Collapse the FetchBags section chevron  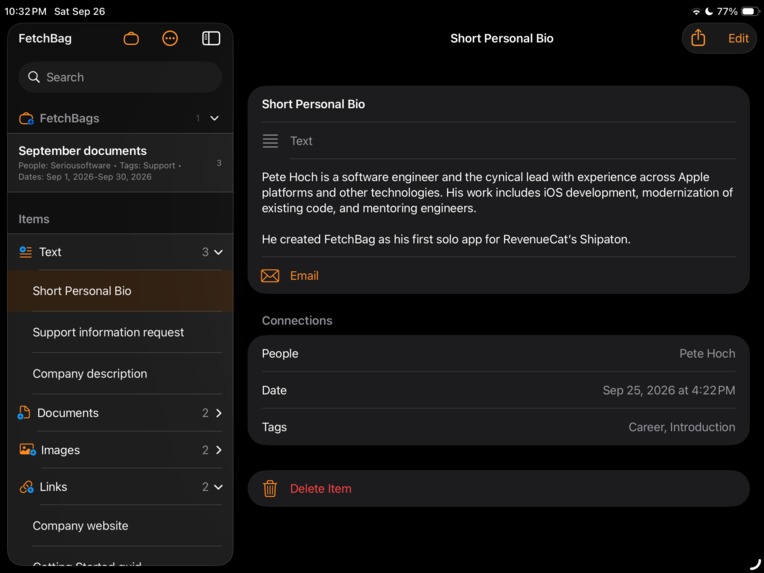pyautogui.click(x=214, y=118)
